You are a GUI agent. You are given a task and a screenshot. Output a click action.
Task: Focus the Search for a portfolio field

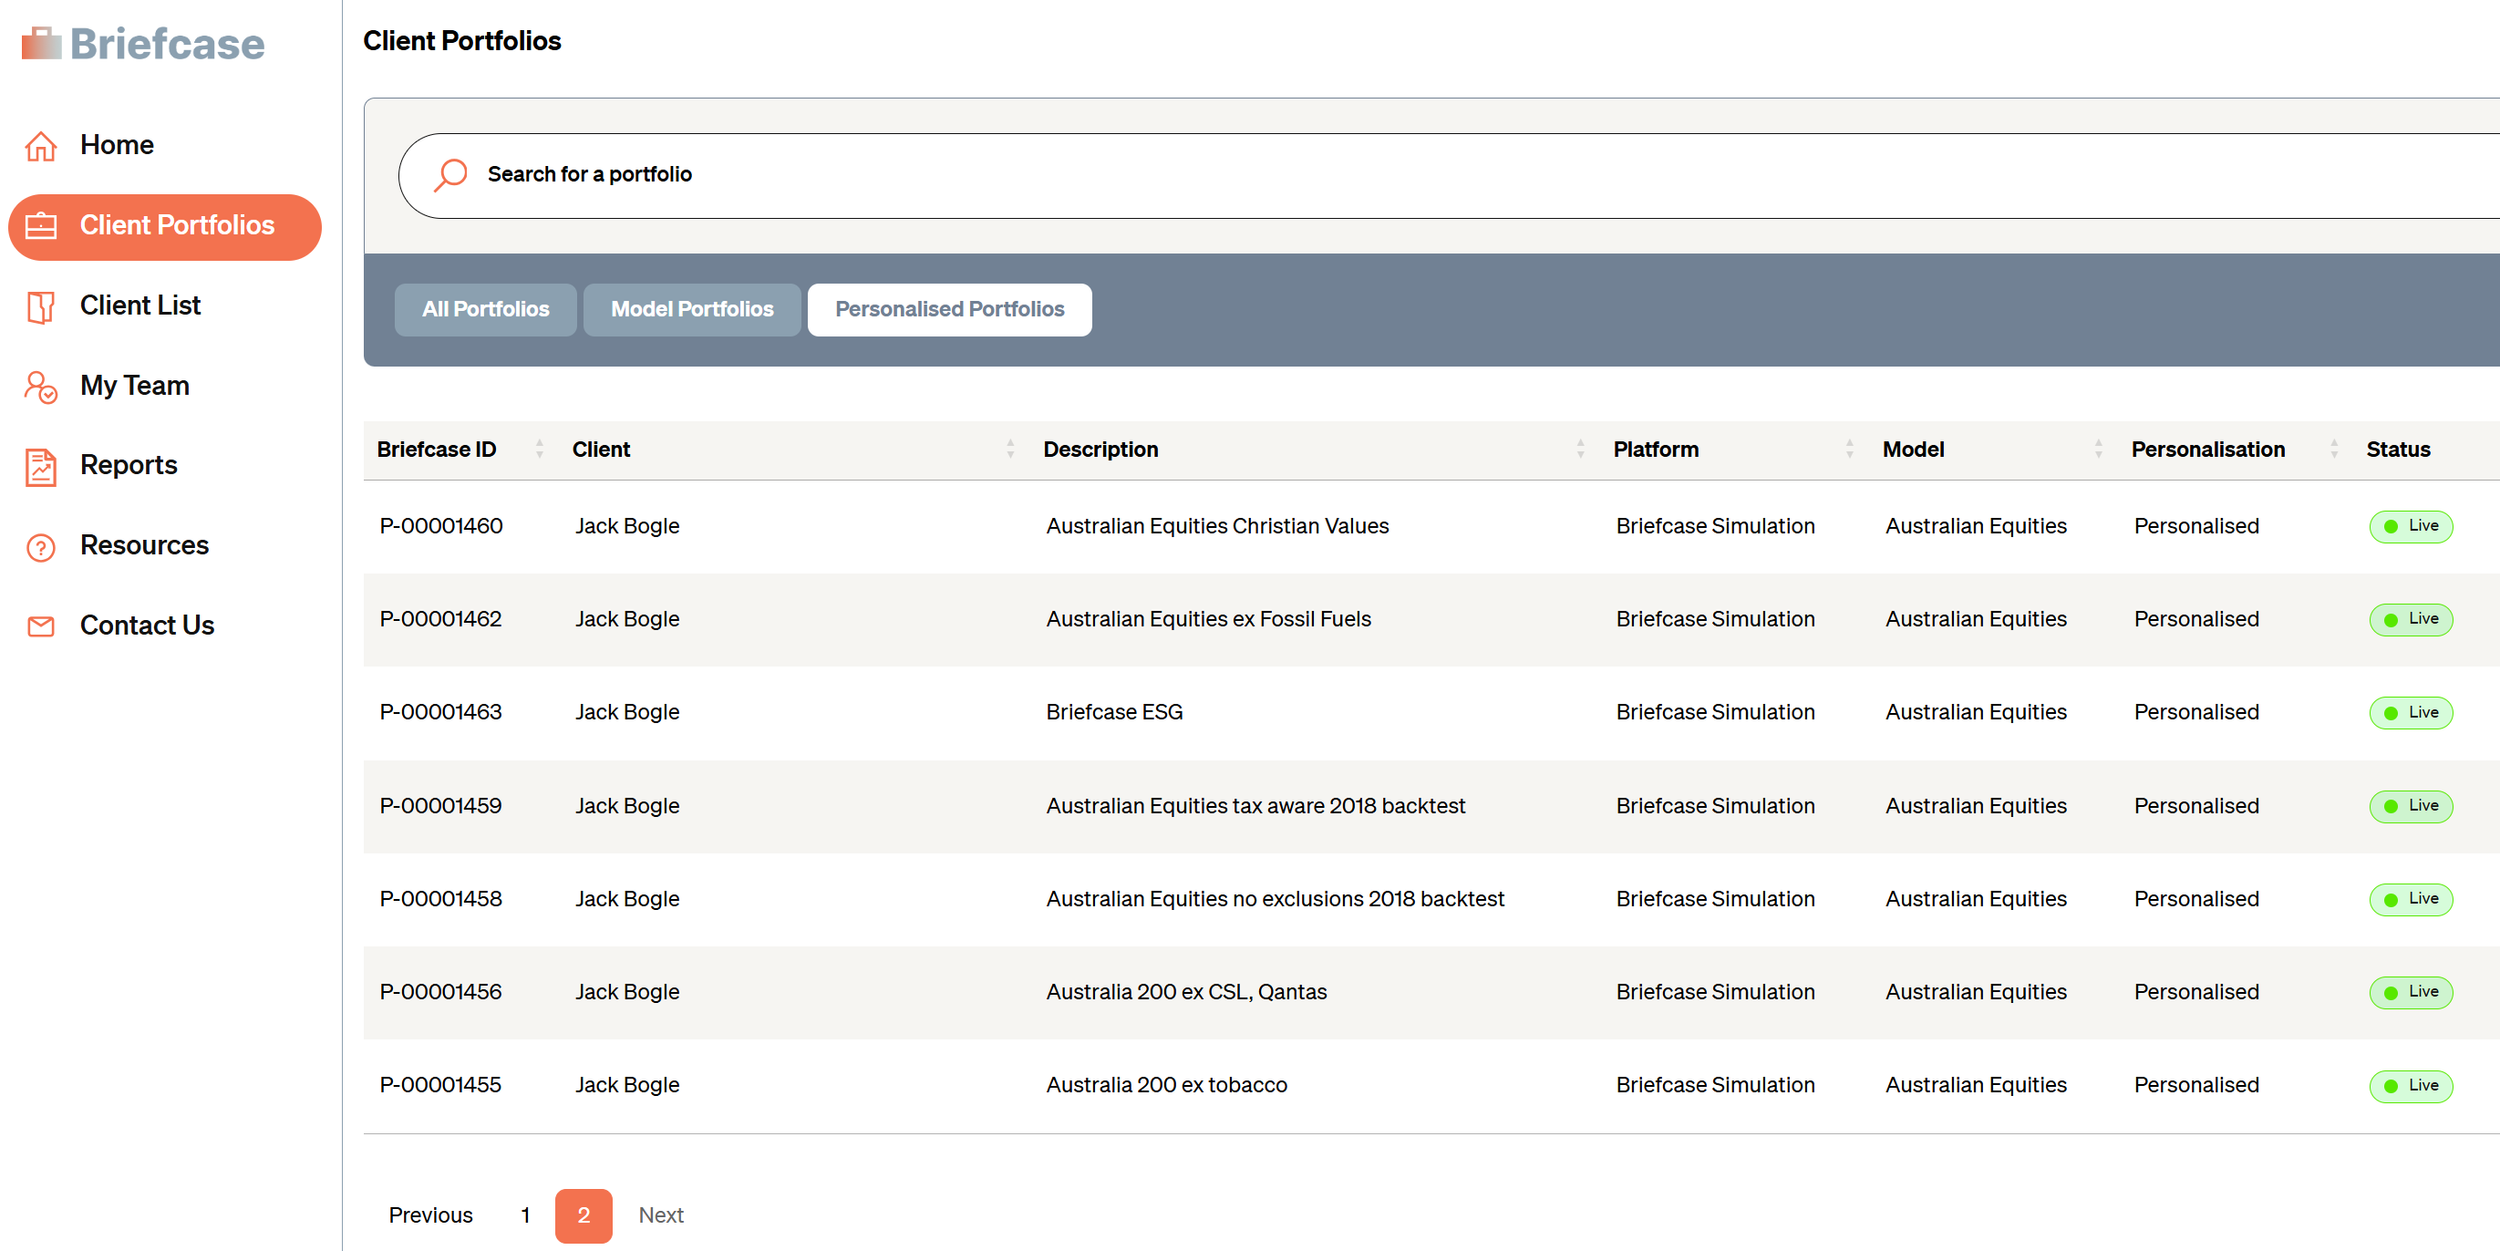click(x=1450, y=175)
